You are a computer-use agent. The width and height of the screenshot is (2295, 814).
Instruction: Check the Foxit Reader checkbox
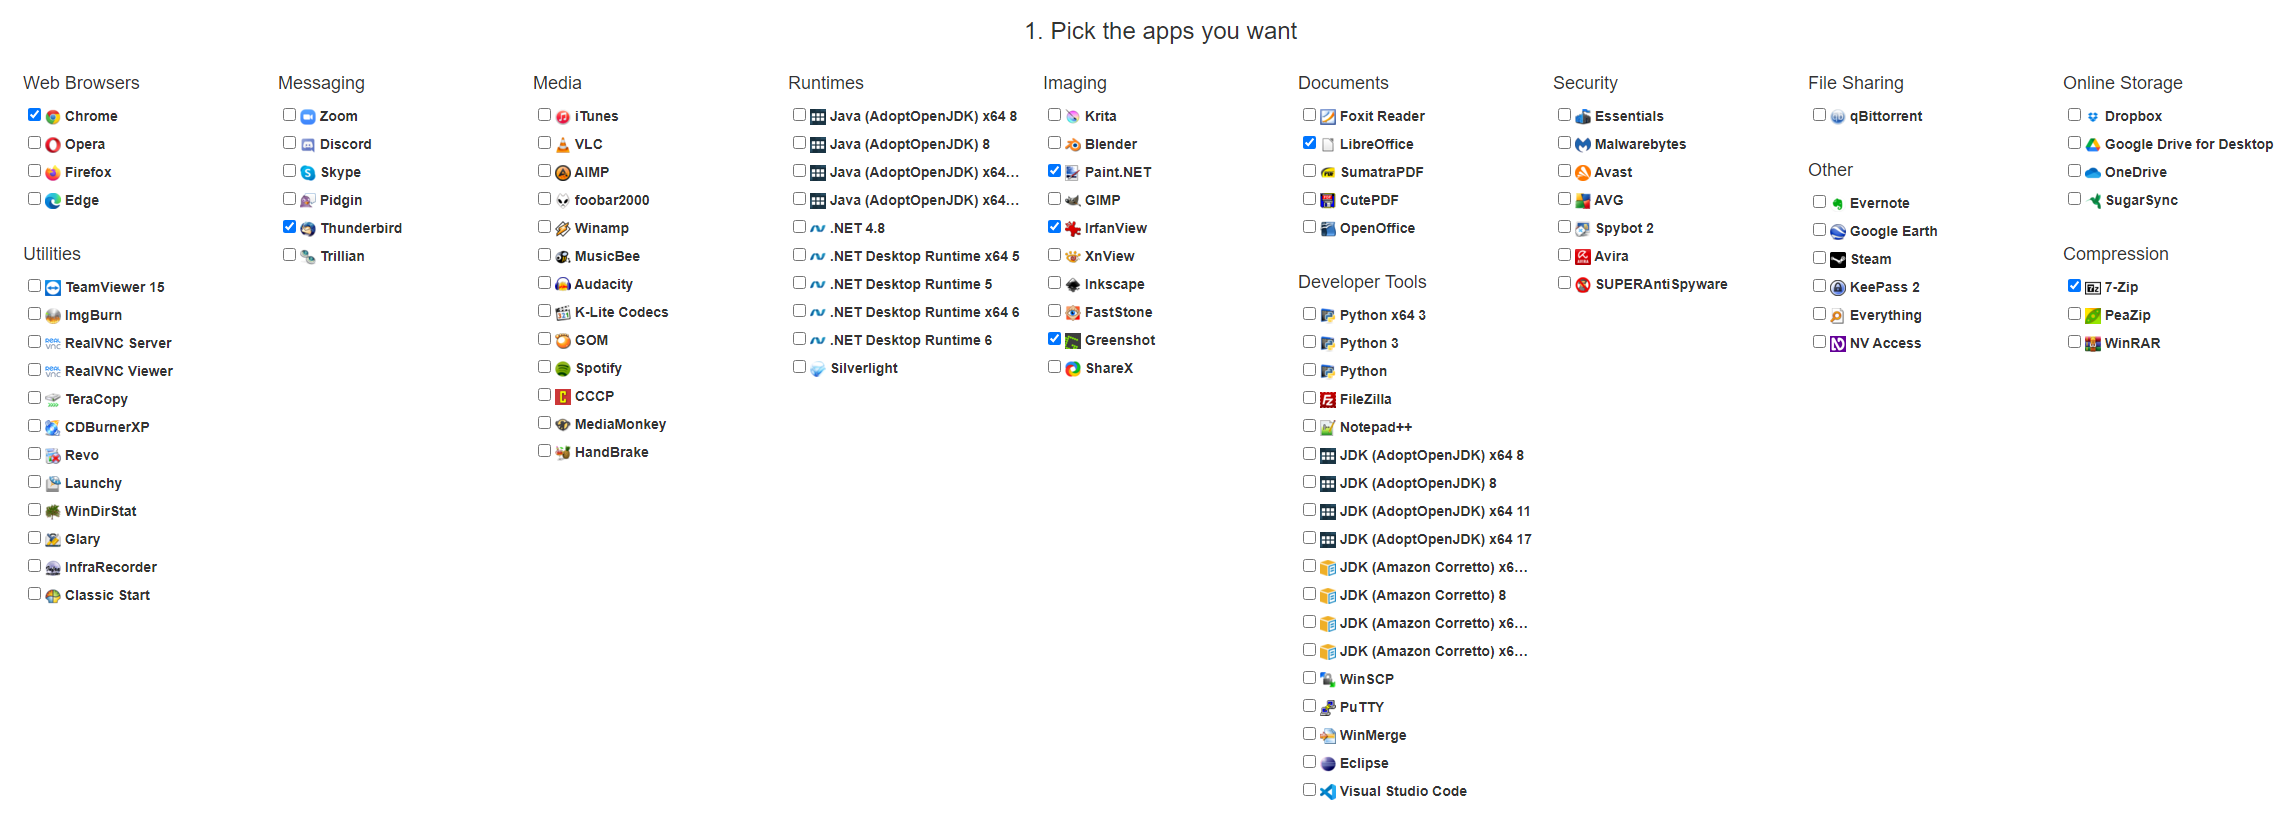tap(1310, 115)
